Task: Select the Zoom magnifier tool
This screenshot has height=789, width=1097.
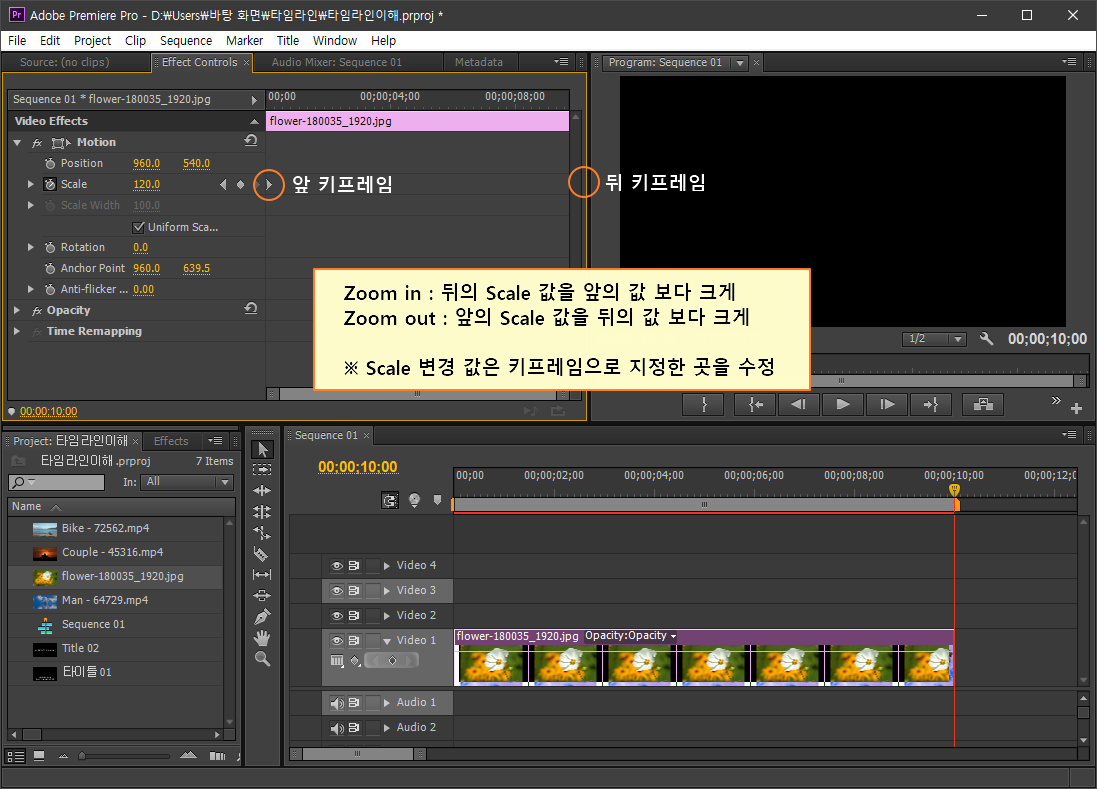Action: tap(262, 659)
